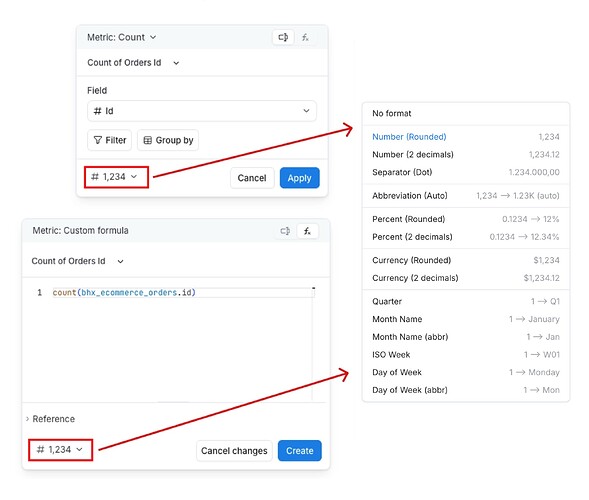Select Currency (Rounded) format
589x500 pixels.
466,260
